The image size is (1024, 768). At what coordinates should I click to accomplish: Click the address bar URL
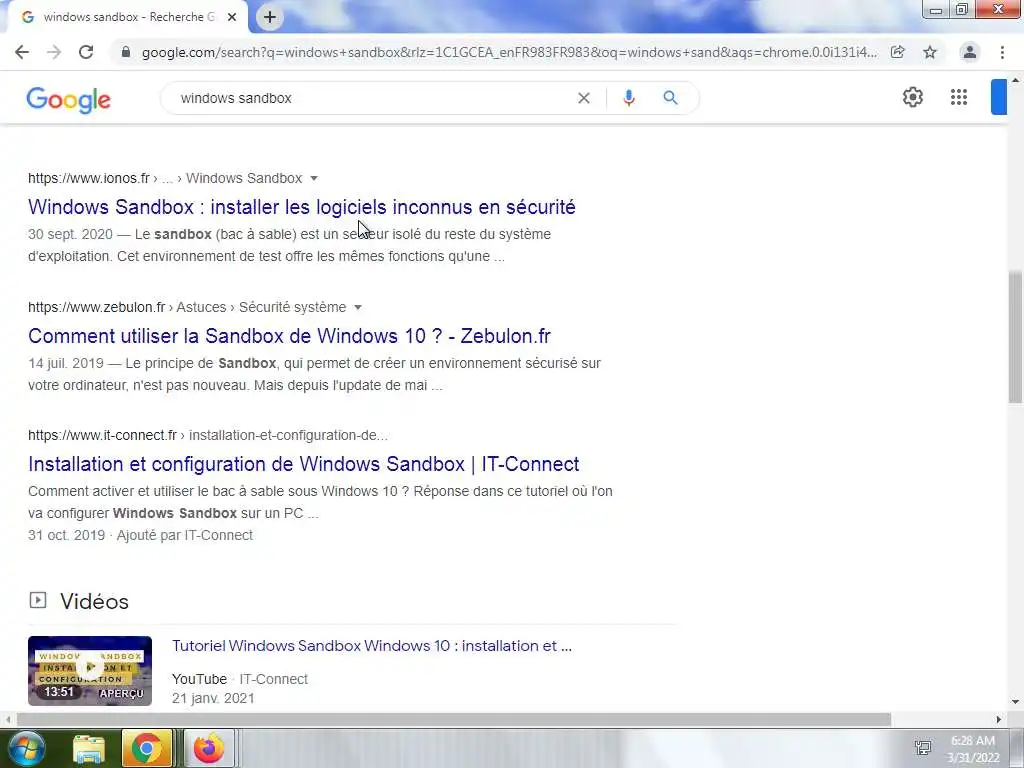click(509, 52)
